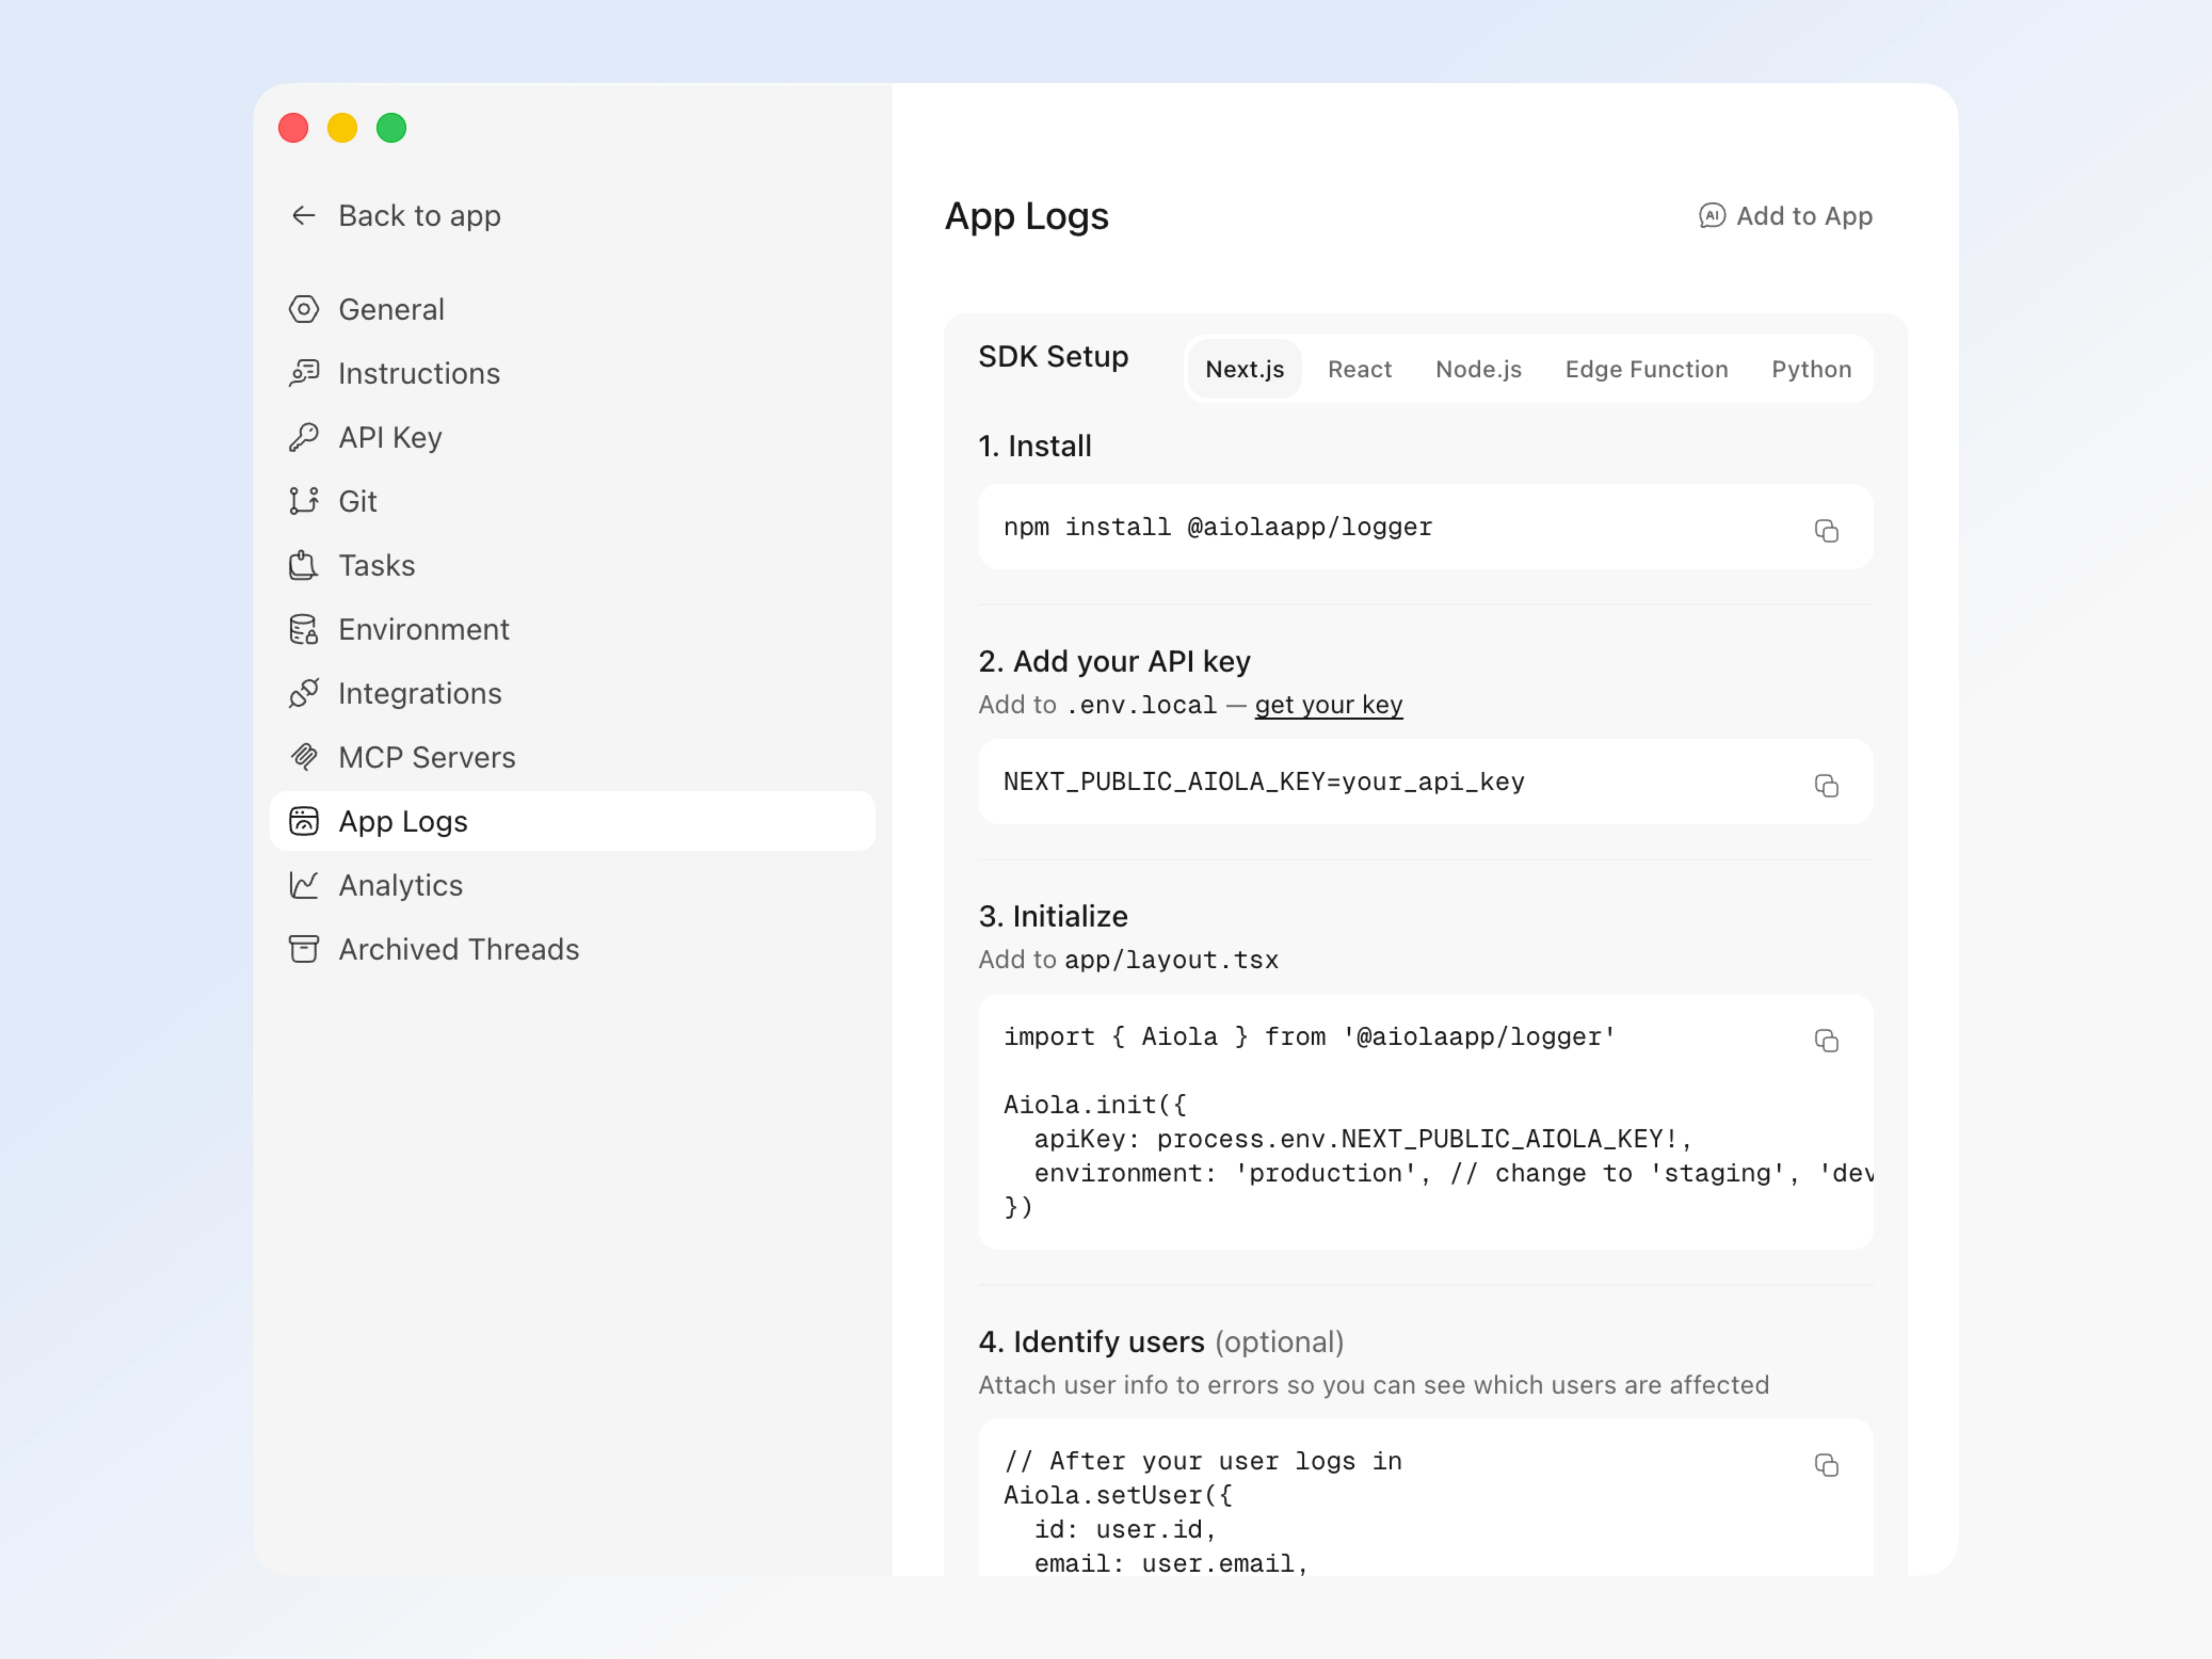This screenshot has width=2212, height=1659.
Task: Click the 'Attach user info to errors' description
Action: click(x=1374, y=1386)
